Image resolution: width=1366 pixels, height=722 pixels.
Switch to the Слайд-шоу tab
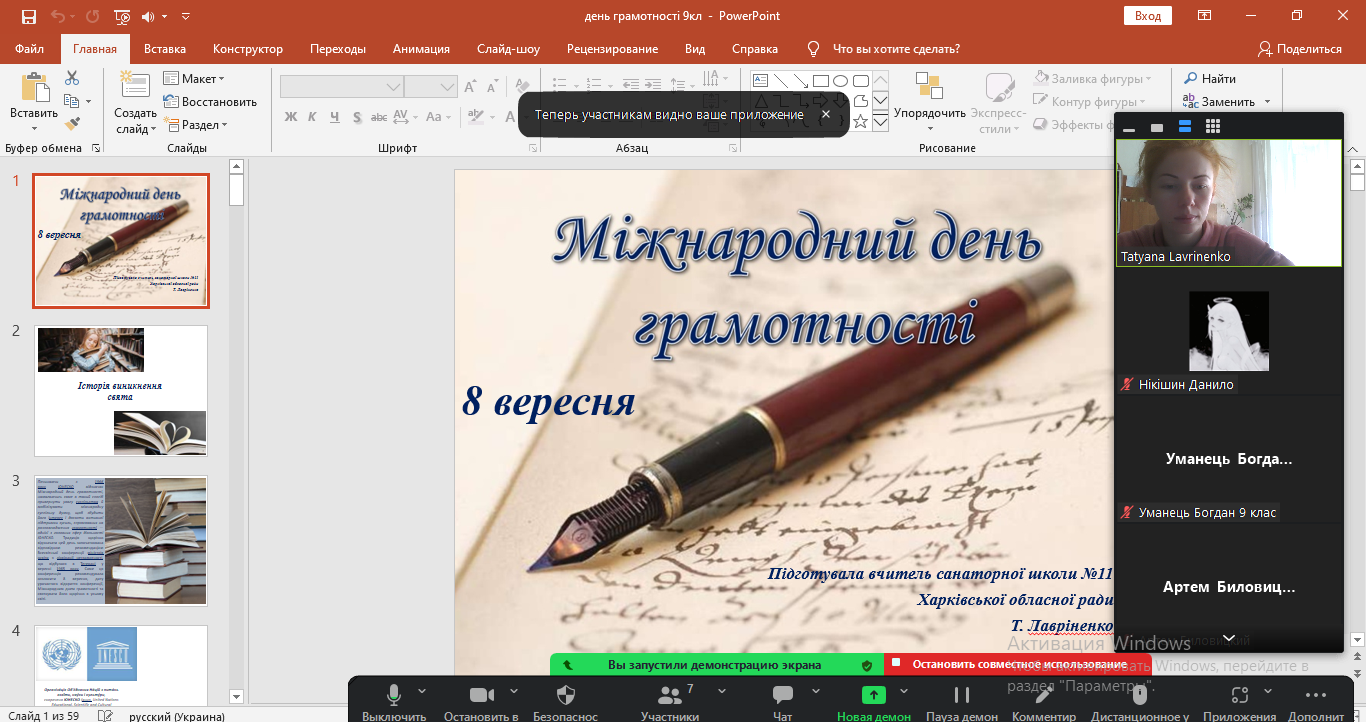pos(509,49)
